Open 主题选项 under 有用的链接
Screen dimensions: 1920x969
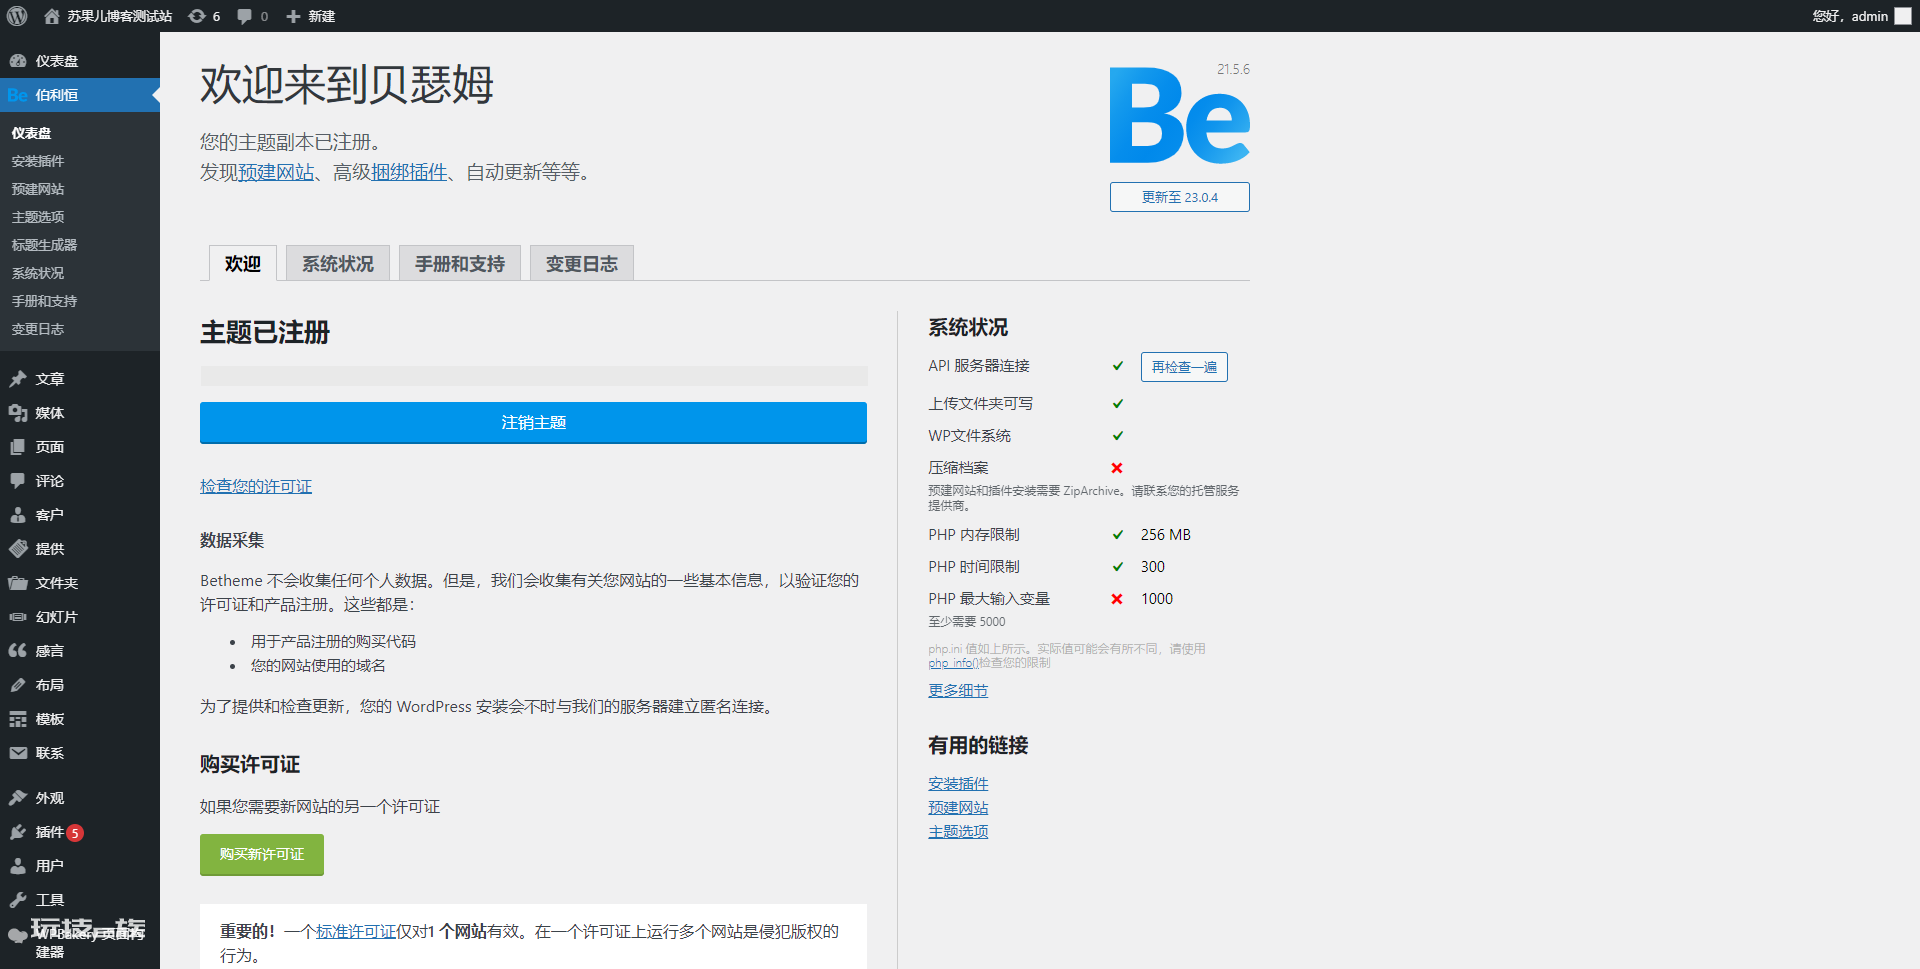click(958, 832)
